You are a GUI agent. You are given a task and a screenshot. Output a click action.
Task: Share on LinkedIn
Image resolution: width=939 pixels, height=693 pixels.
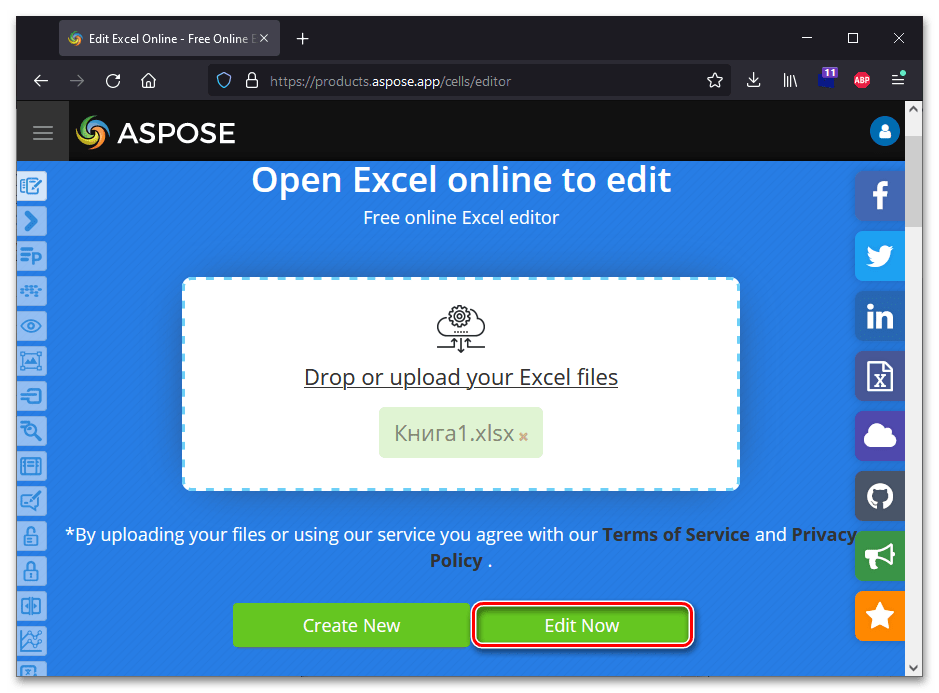click(880, 316)
